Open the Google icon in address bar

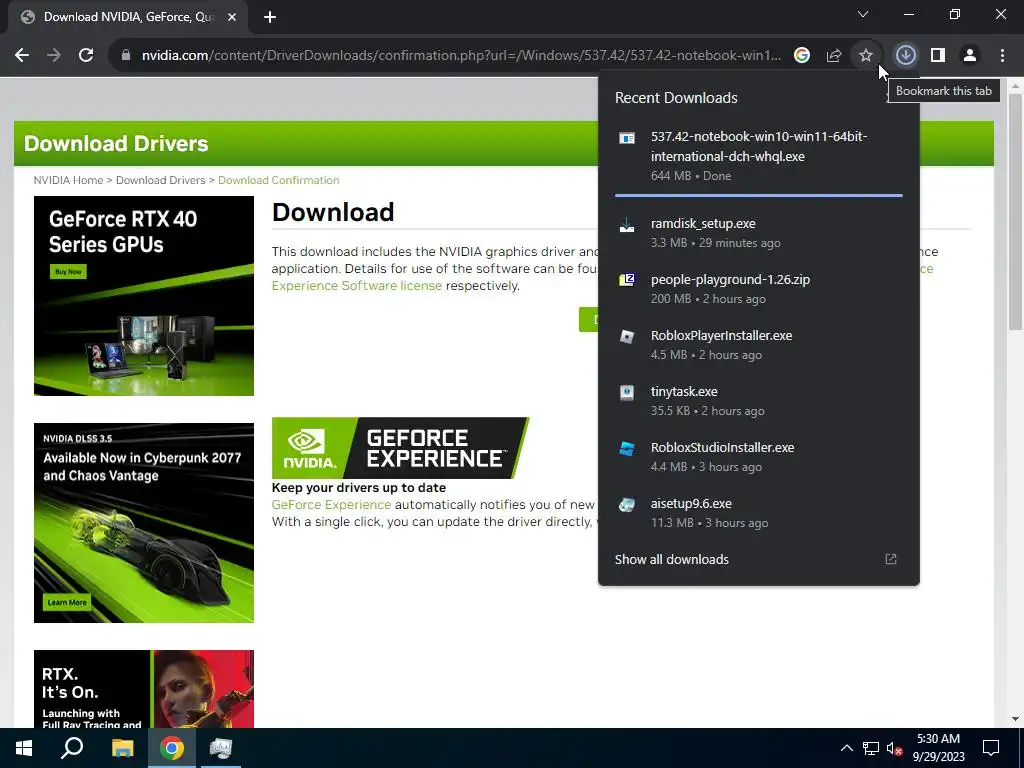802,56
